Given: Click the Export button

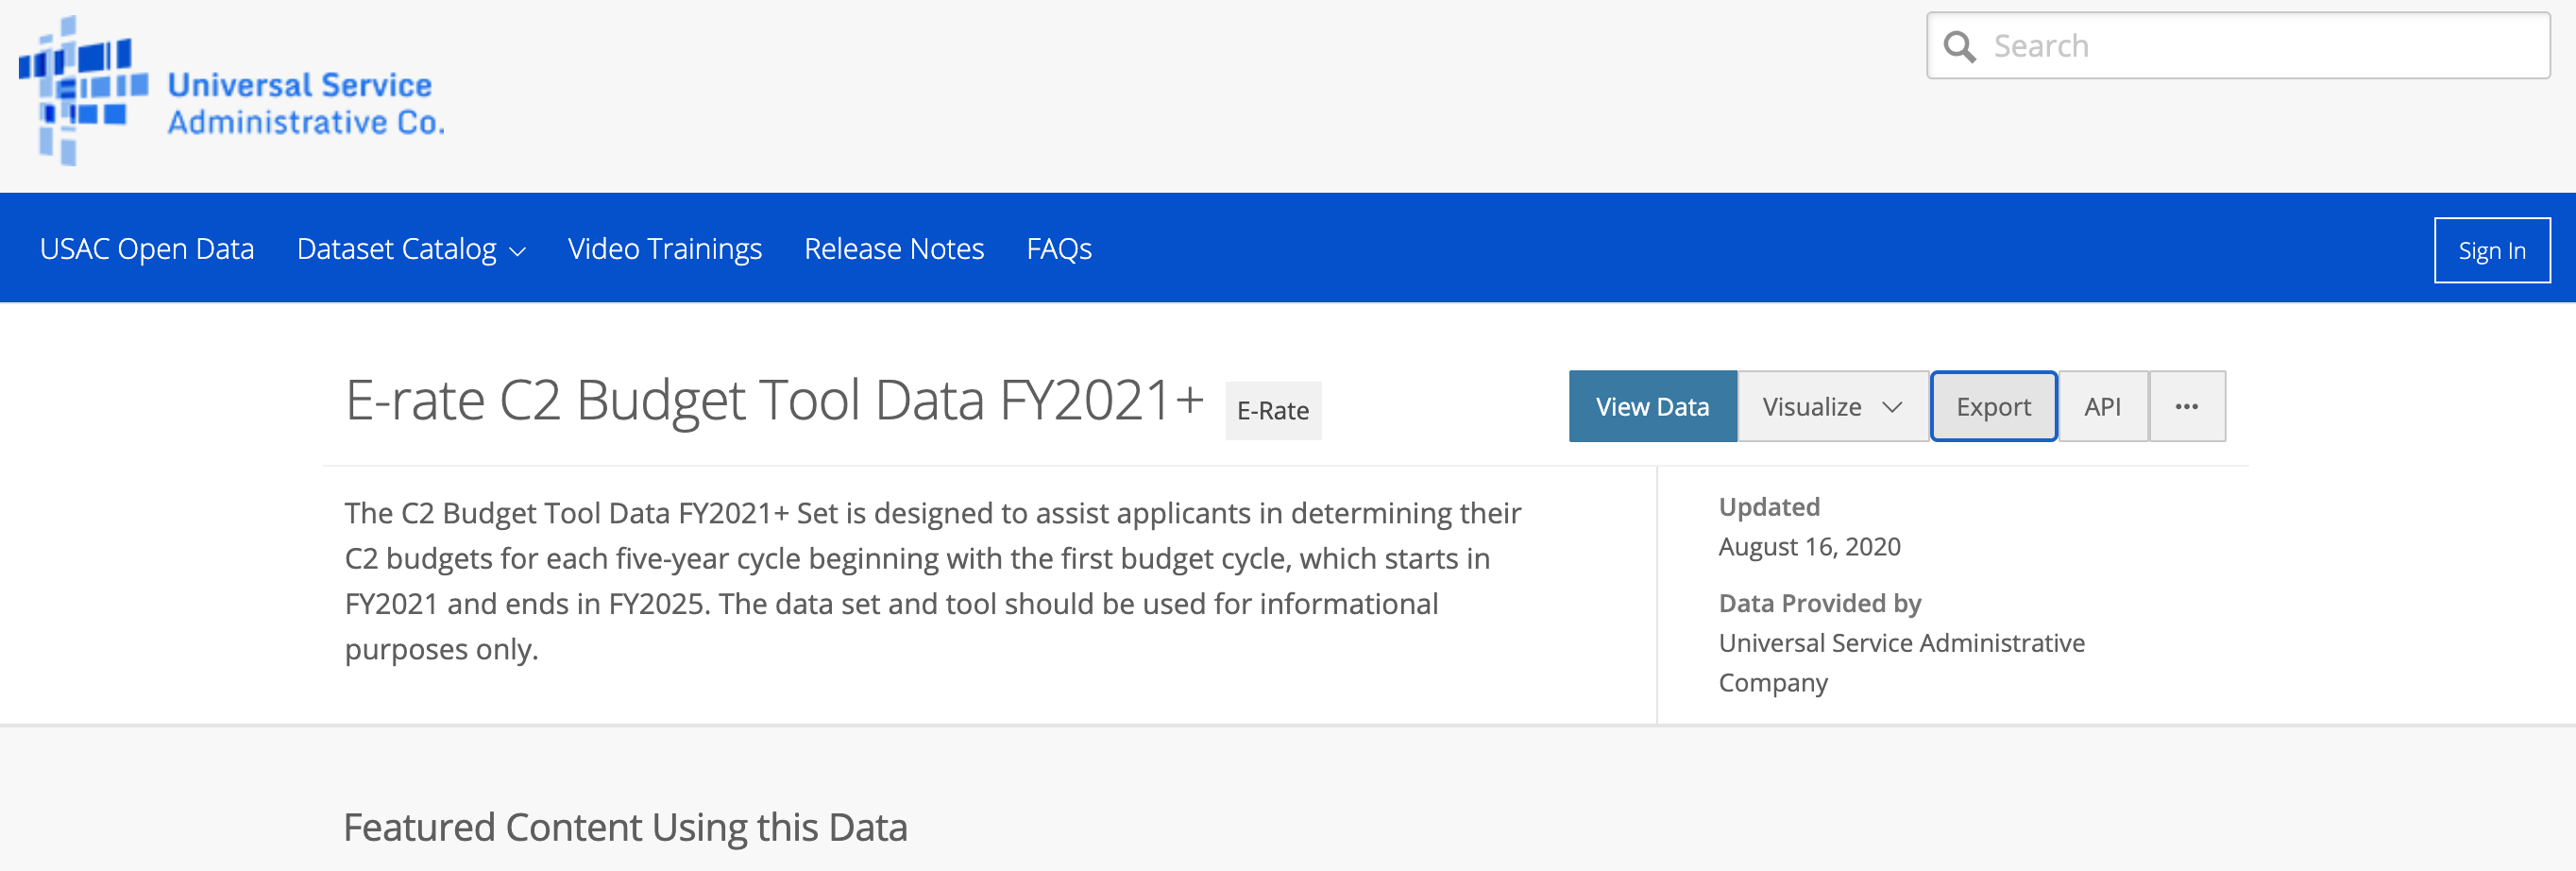Looking at the screenshot, I should point(1993,406).
